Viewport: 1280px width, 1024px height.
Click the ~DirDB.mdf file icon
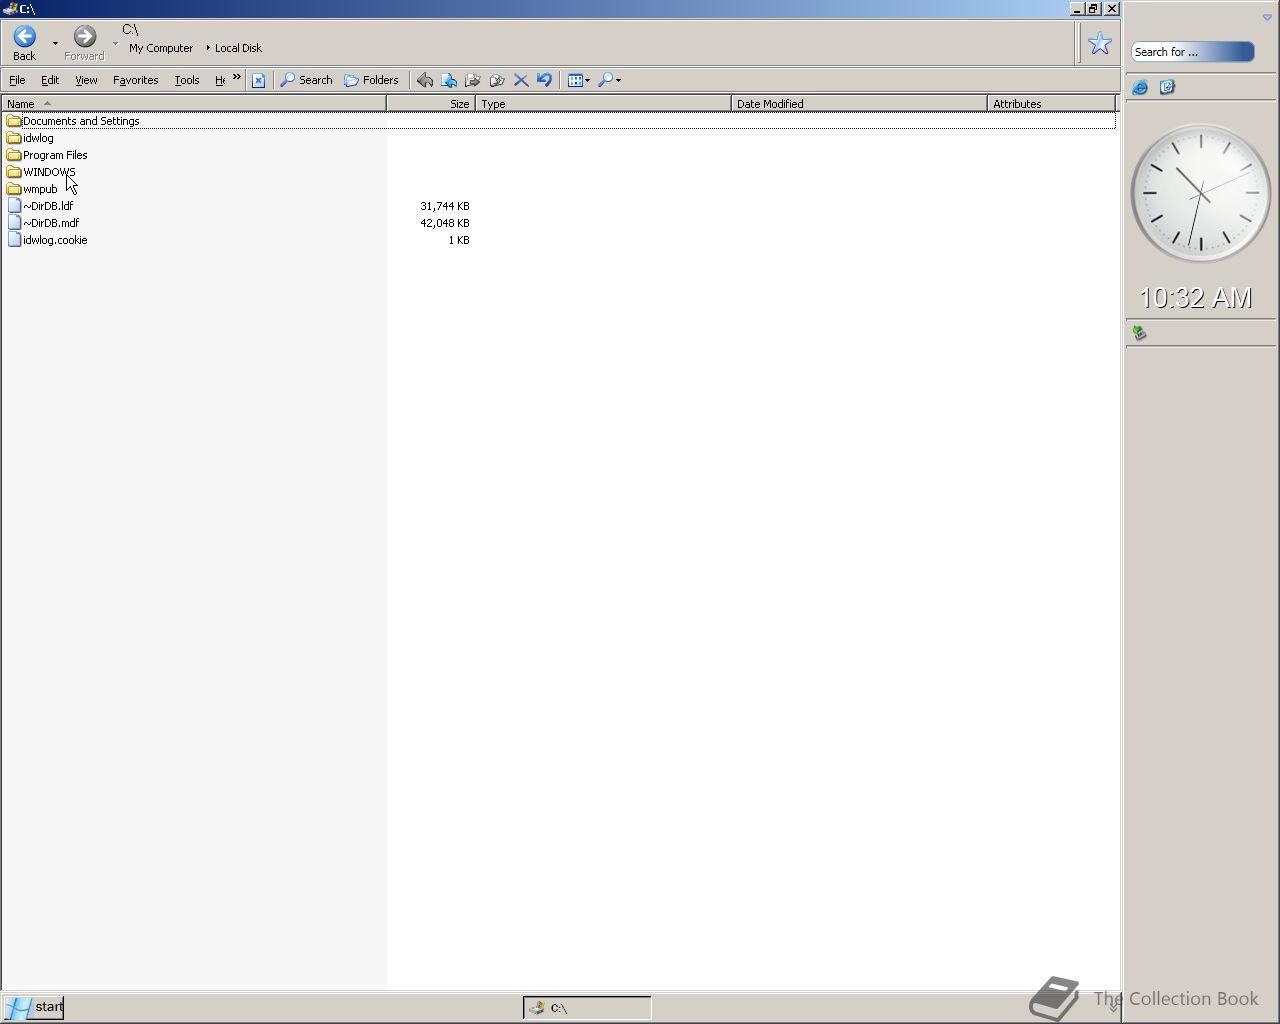(x=14, y=223)
